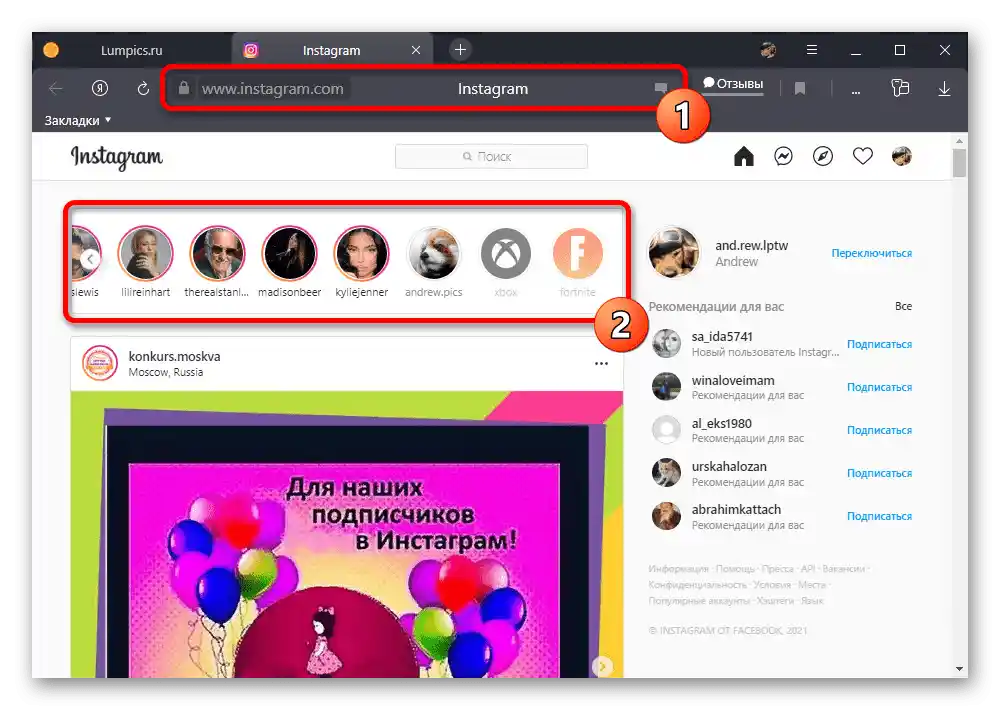Follow sa_ida5741 via Подписаться
This screenshot has height=710, width=1000.
click(x=879, y=344)
